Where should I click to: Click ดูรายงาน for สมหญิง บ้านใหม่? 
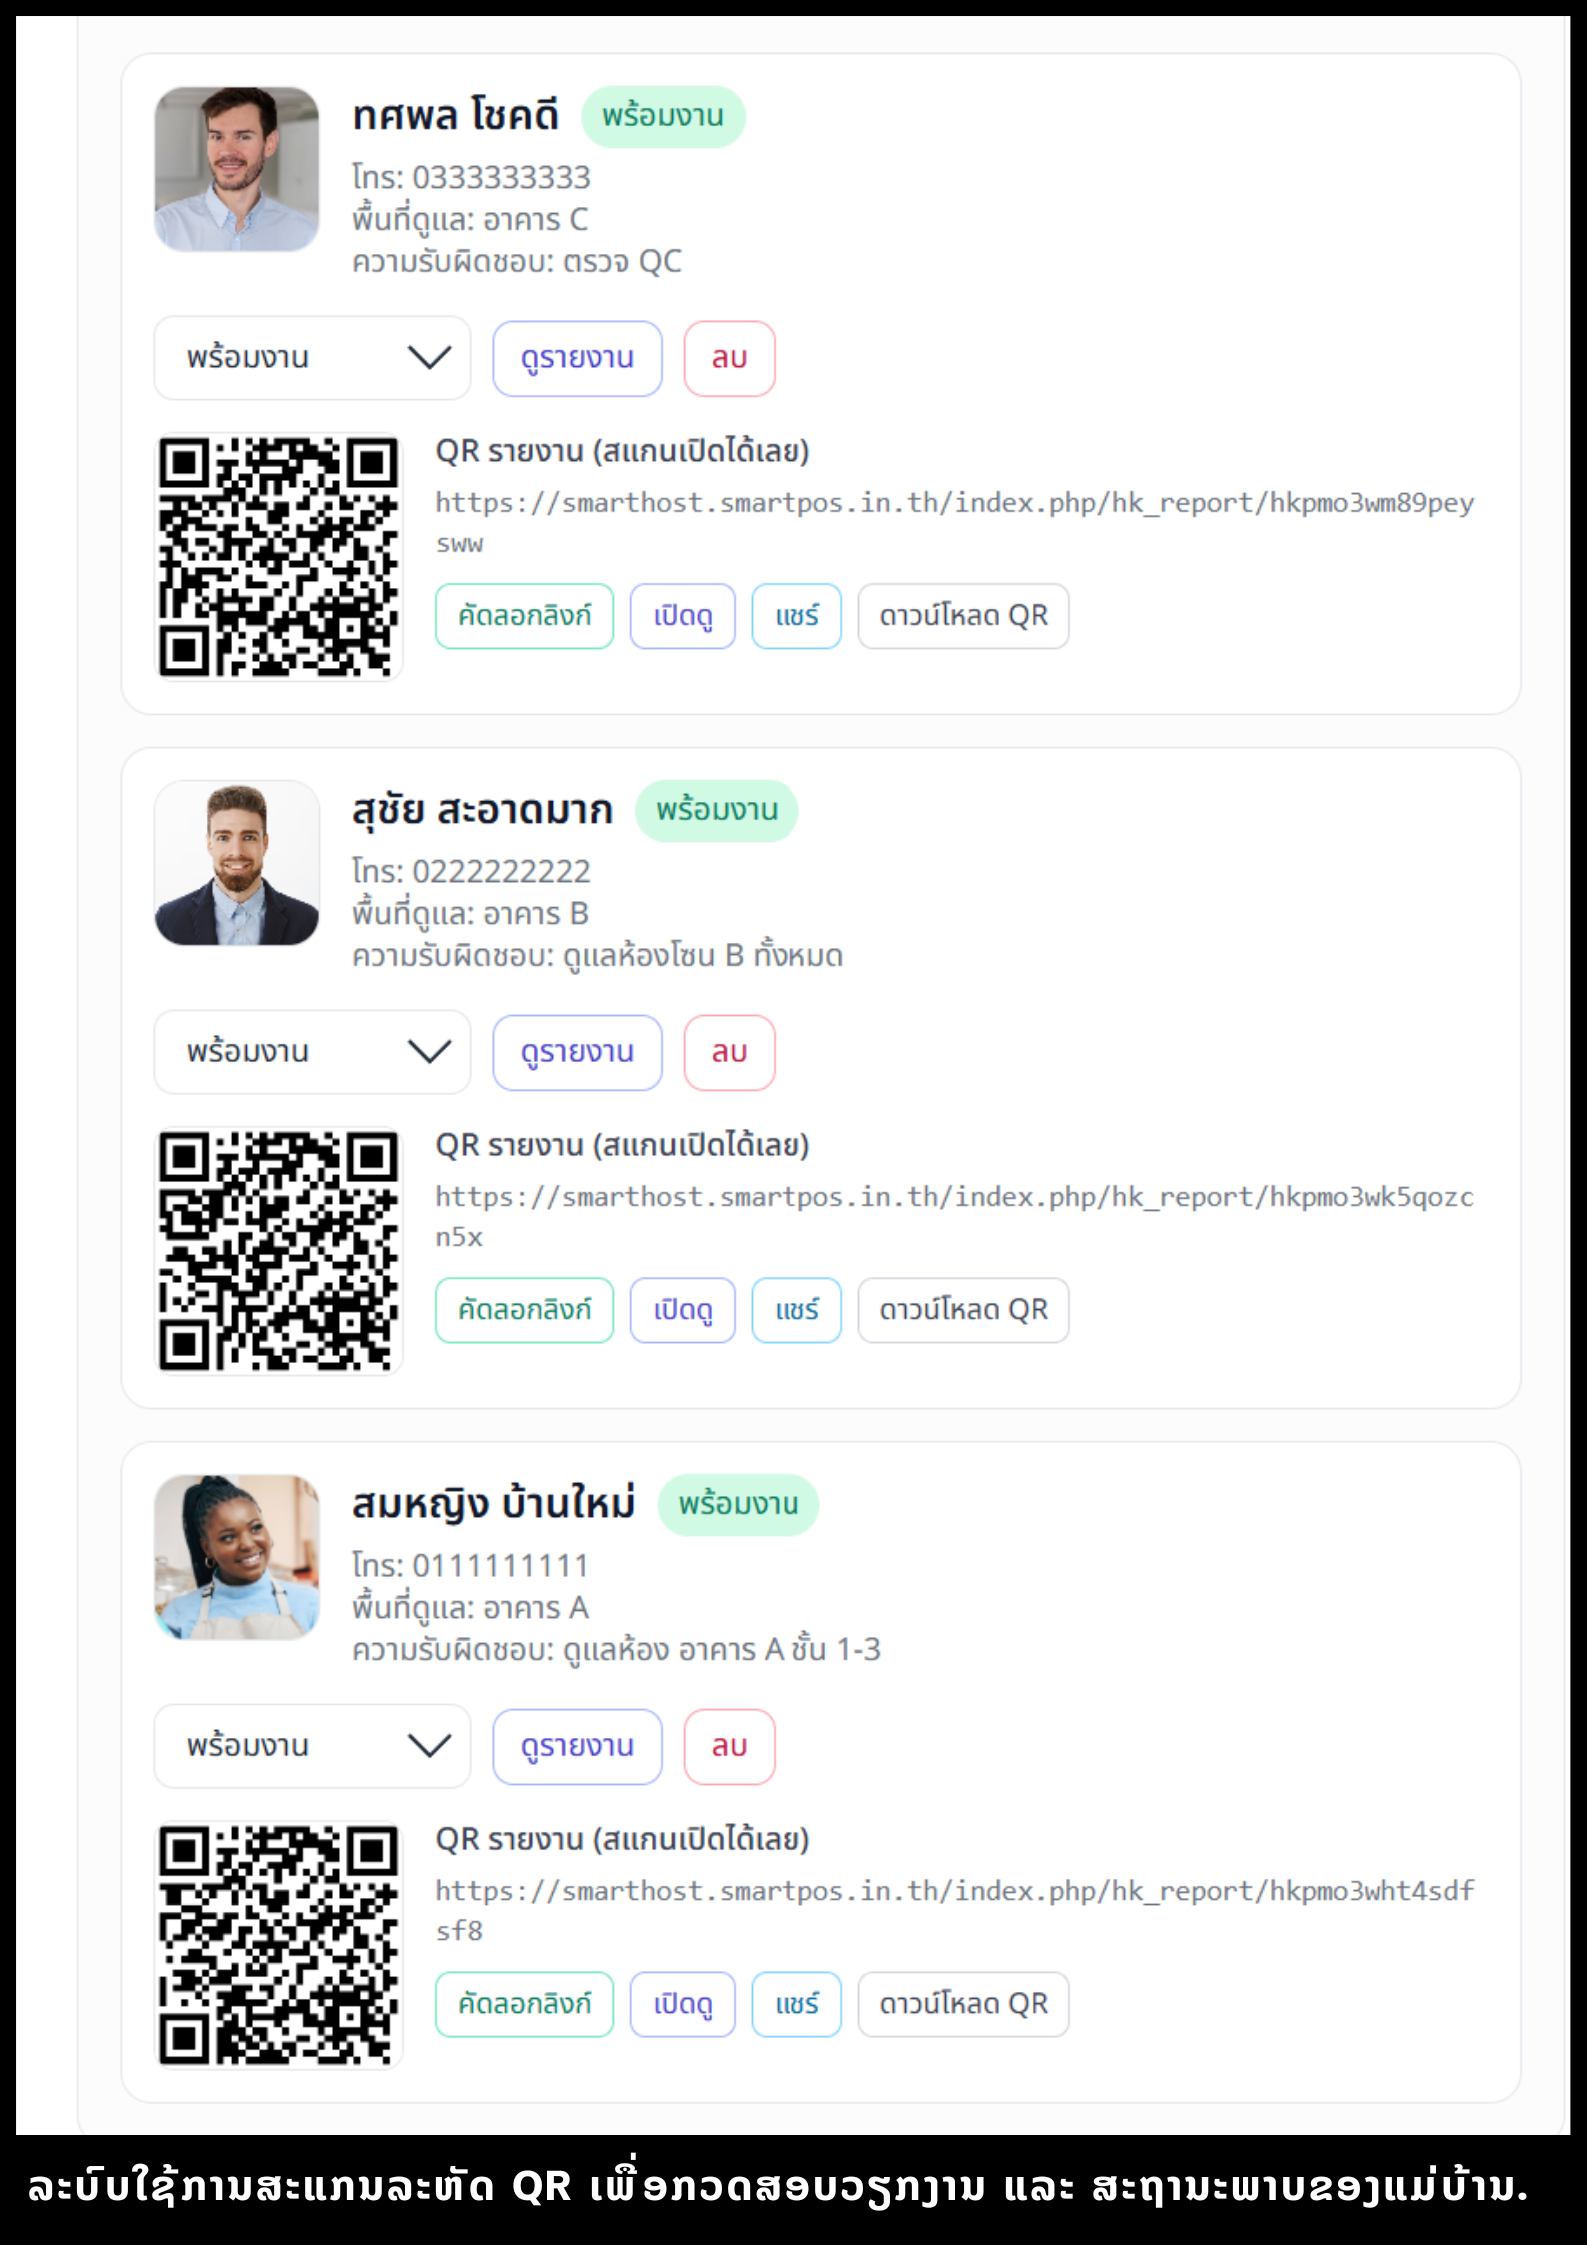pyautogui.click(x=577, y=1746)
